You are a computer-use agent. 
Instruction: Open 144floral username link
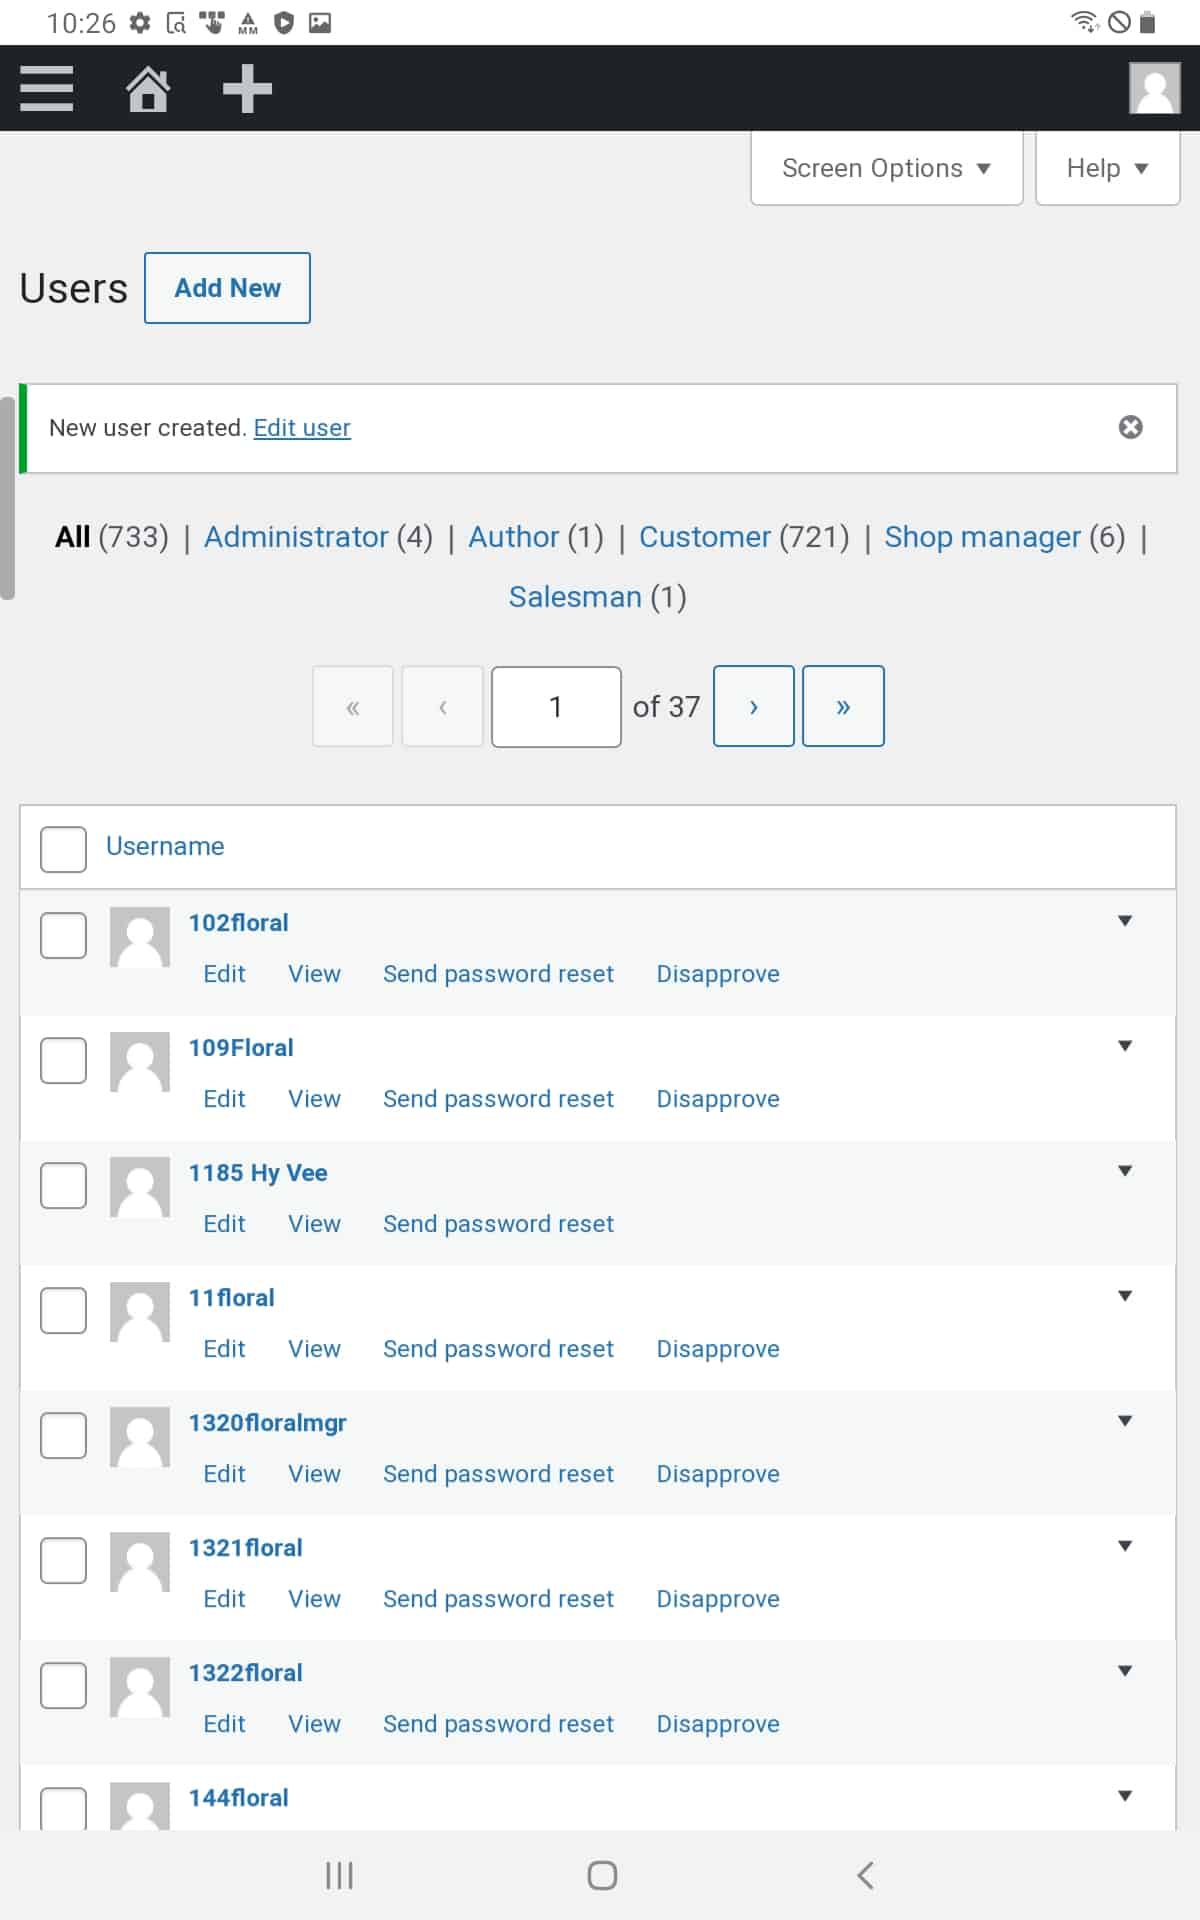238,1798
